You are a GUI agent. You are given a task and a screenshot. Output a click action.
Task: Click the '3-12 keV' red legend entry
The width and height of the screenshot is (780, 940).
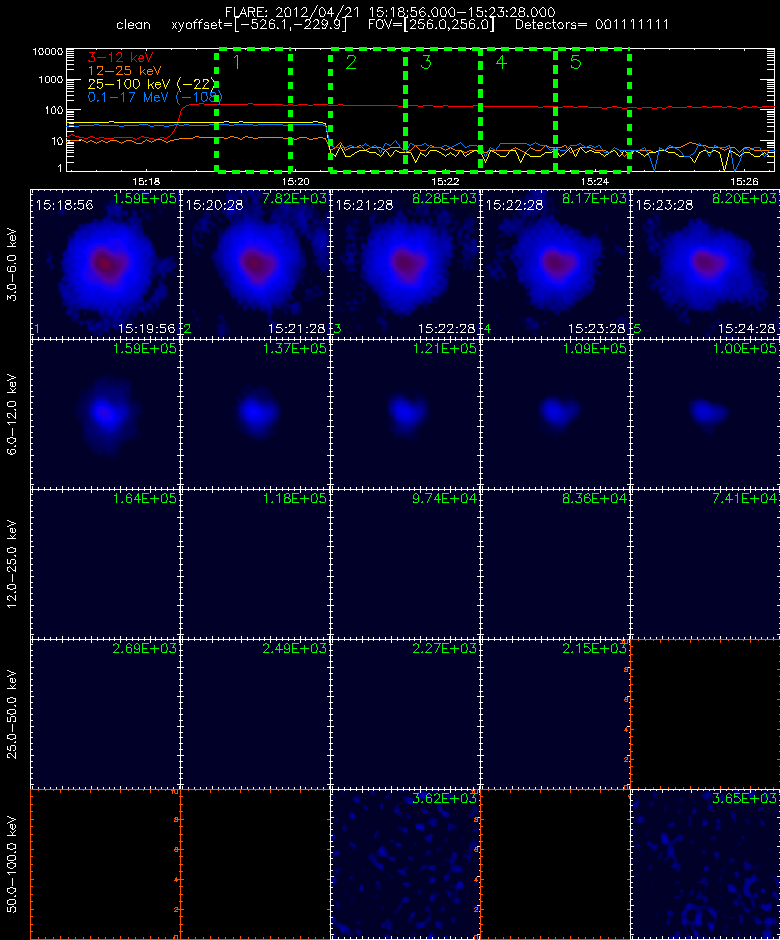(121, 58)
